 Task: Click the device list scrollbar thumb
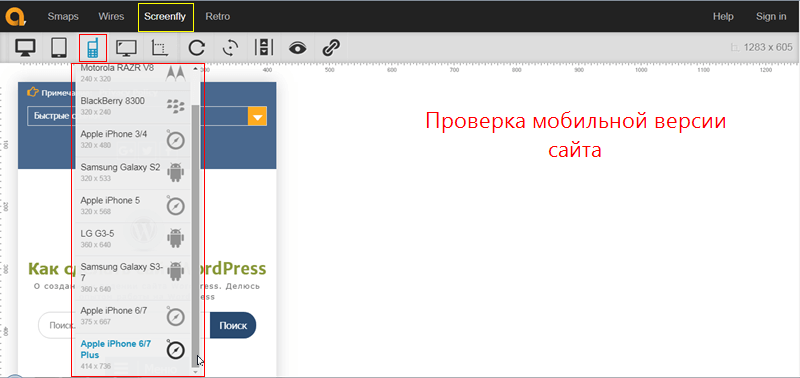[x=195, y=235]
